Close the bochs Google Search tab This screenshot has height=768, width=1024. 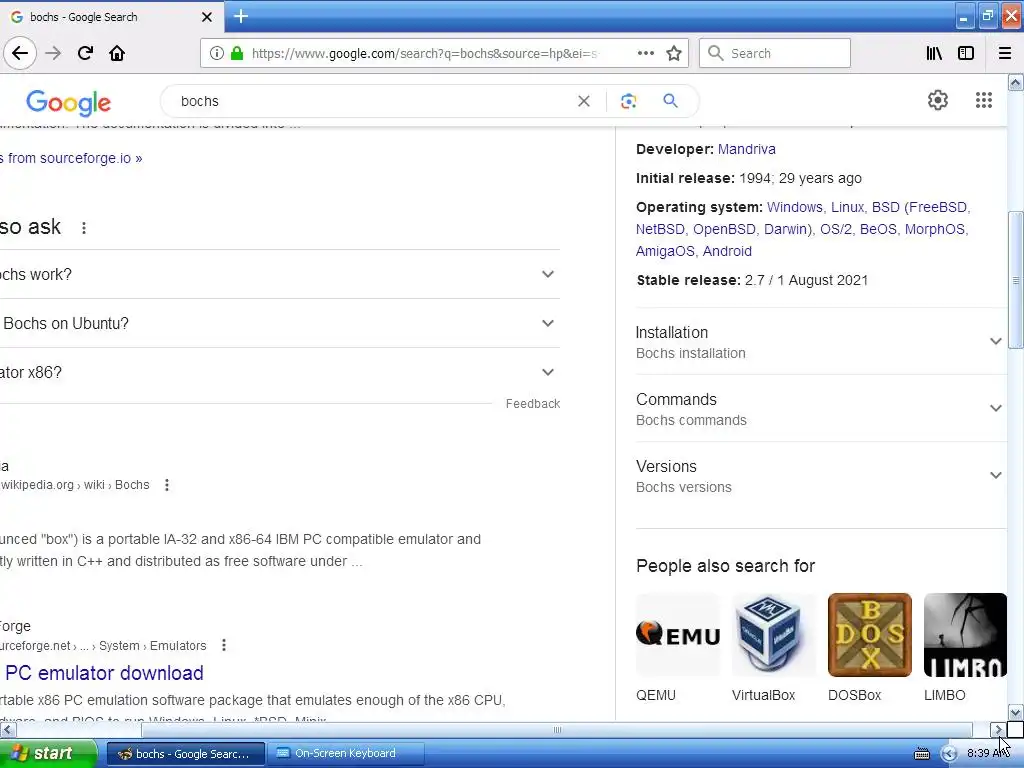(x=207, y=17)
